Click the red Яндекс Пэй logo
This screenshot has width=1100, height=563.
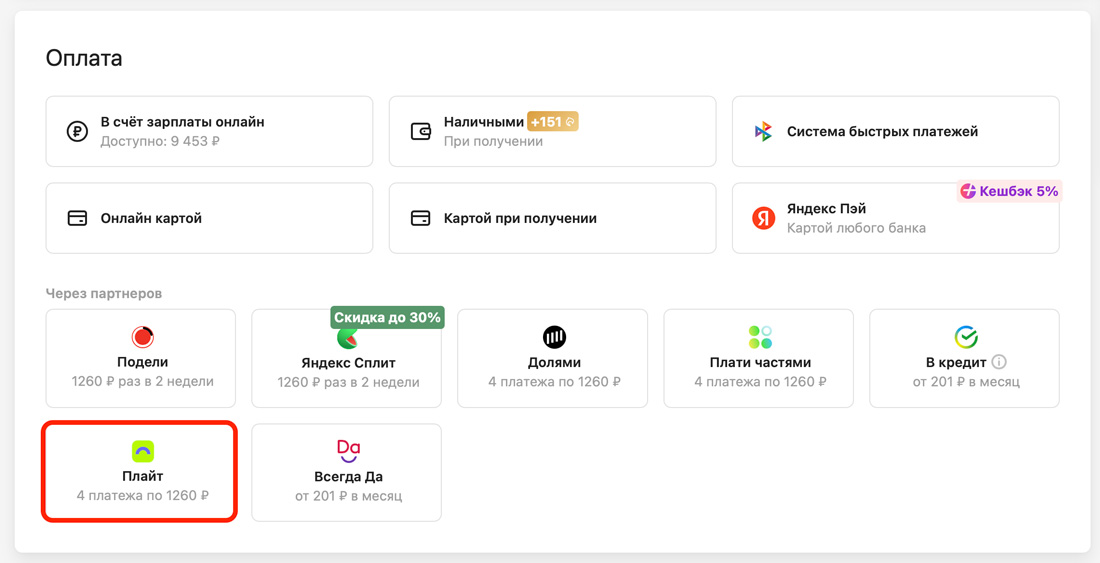point(763,218)
